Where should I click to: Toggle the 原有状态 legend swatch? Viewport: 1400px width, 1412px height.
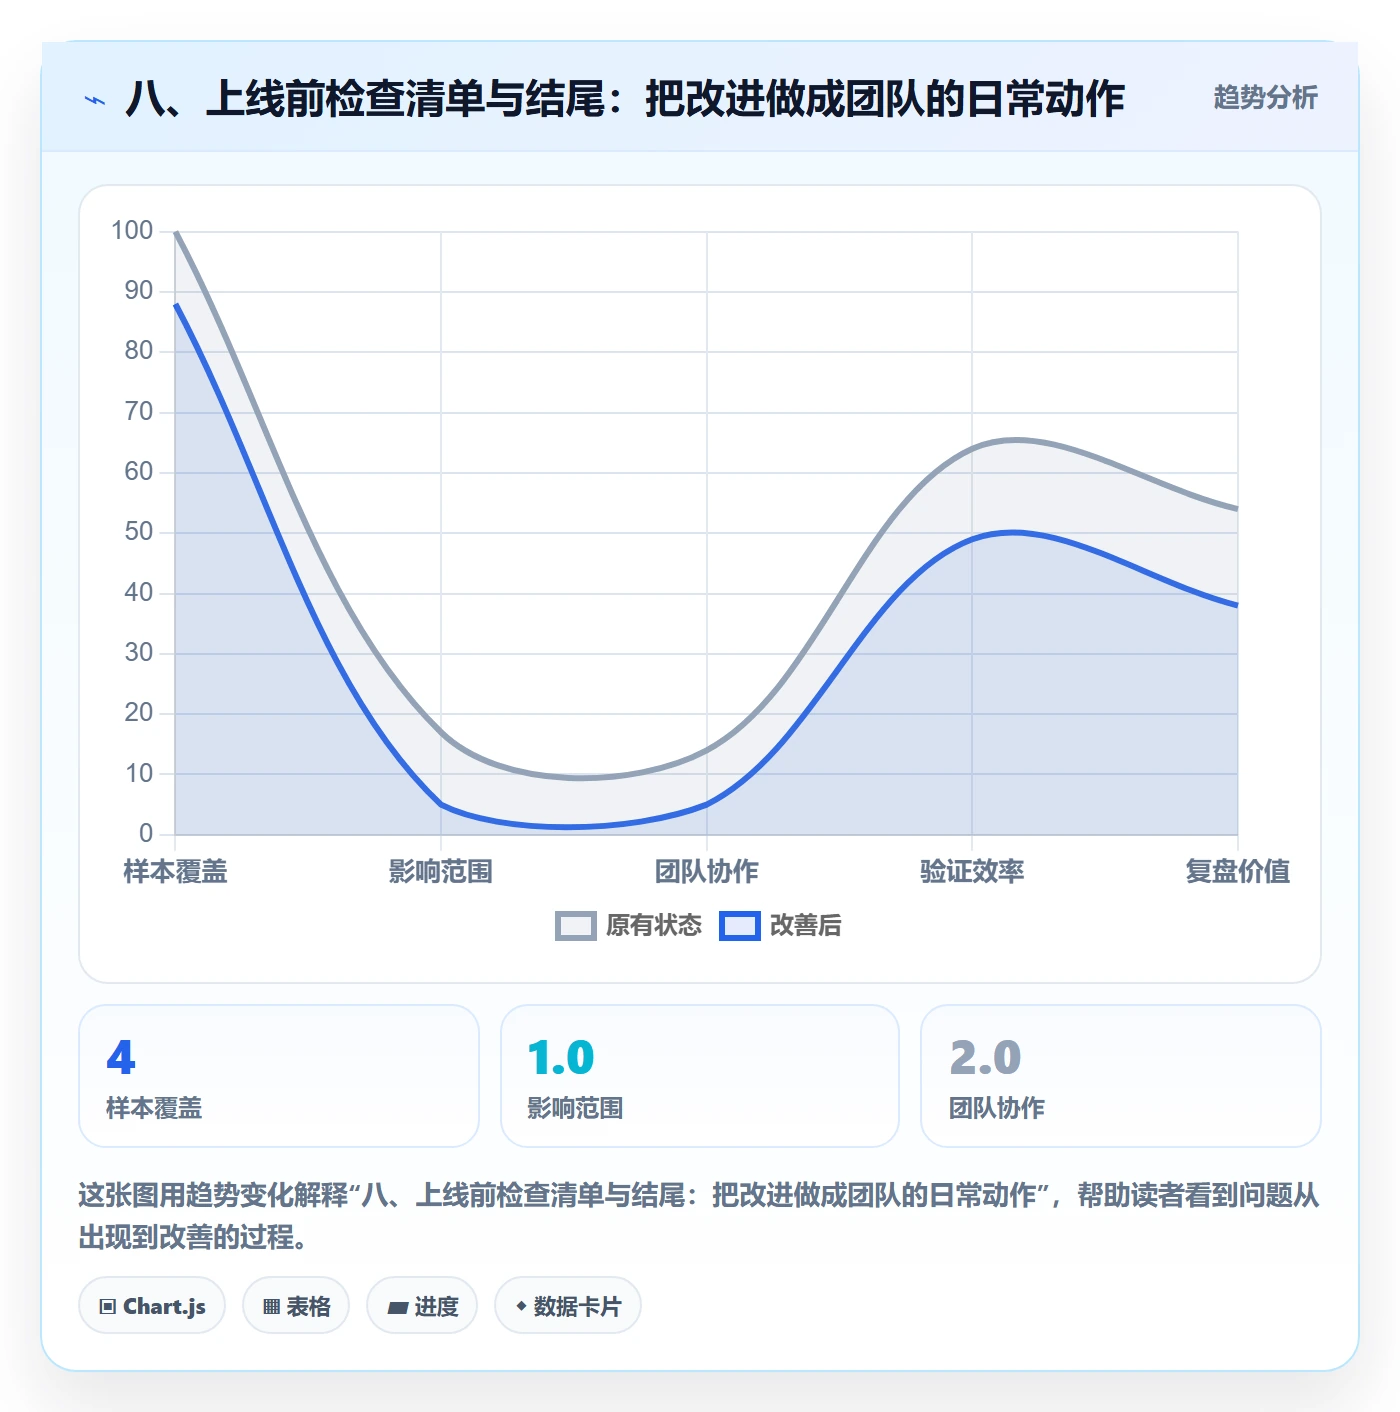coord(575,926)
